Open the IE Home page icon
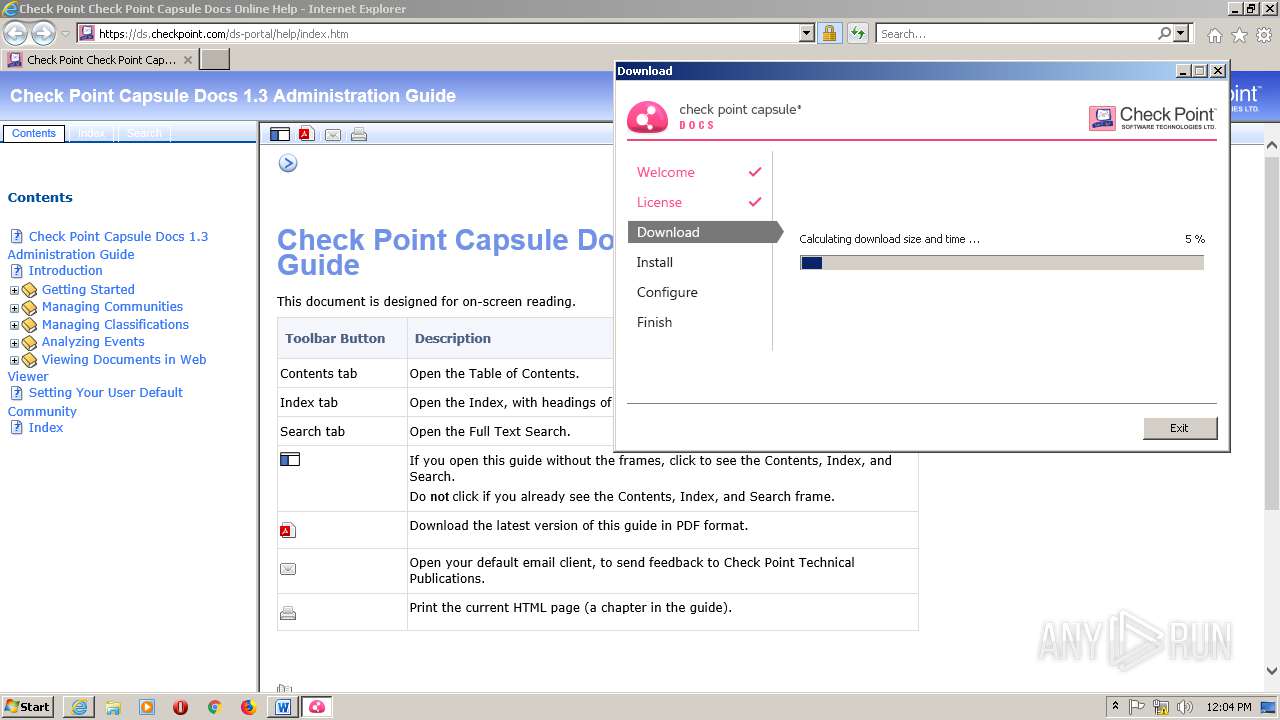 coord(1214,35)
